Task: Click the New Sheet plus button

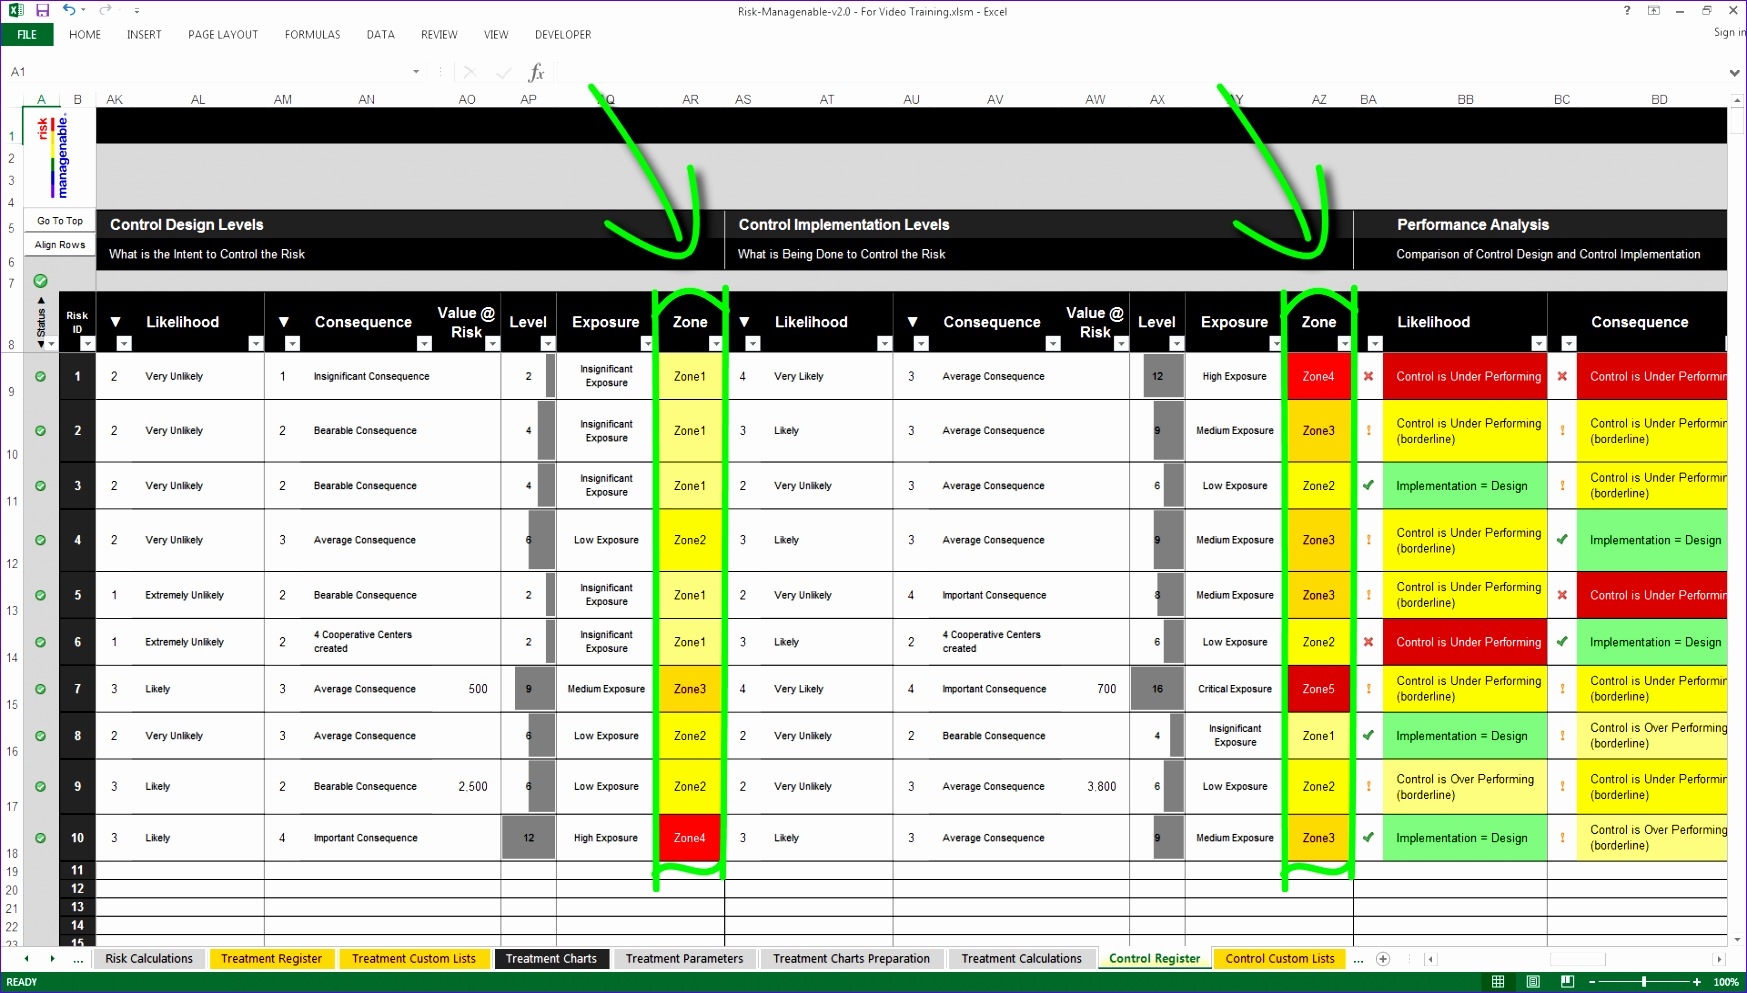Action: click(1383, 958)
